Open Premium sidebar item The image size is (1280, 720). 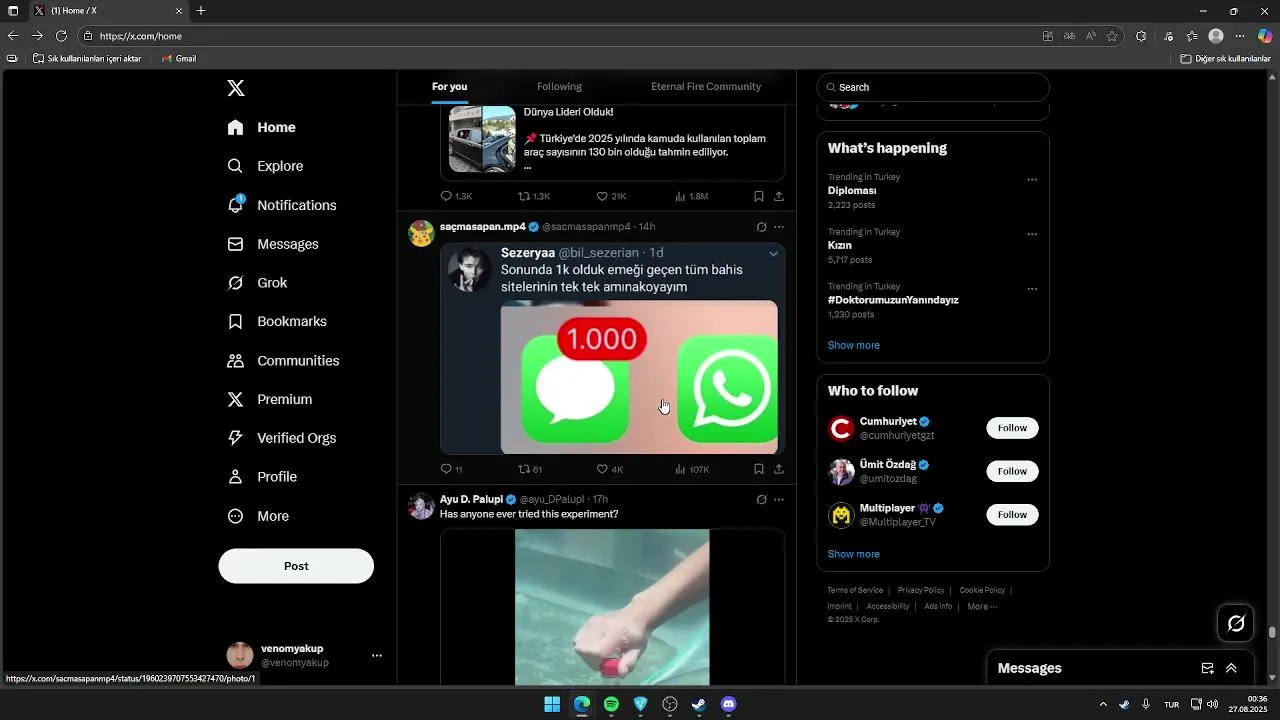(270, 399)
